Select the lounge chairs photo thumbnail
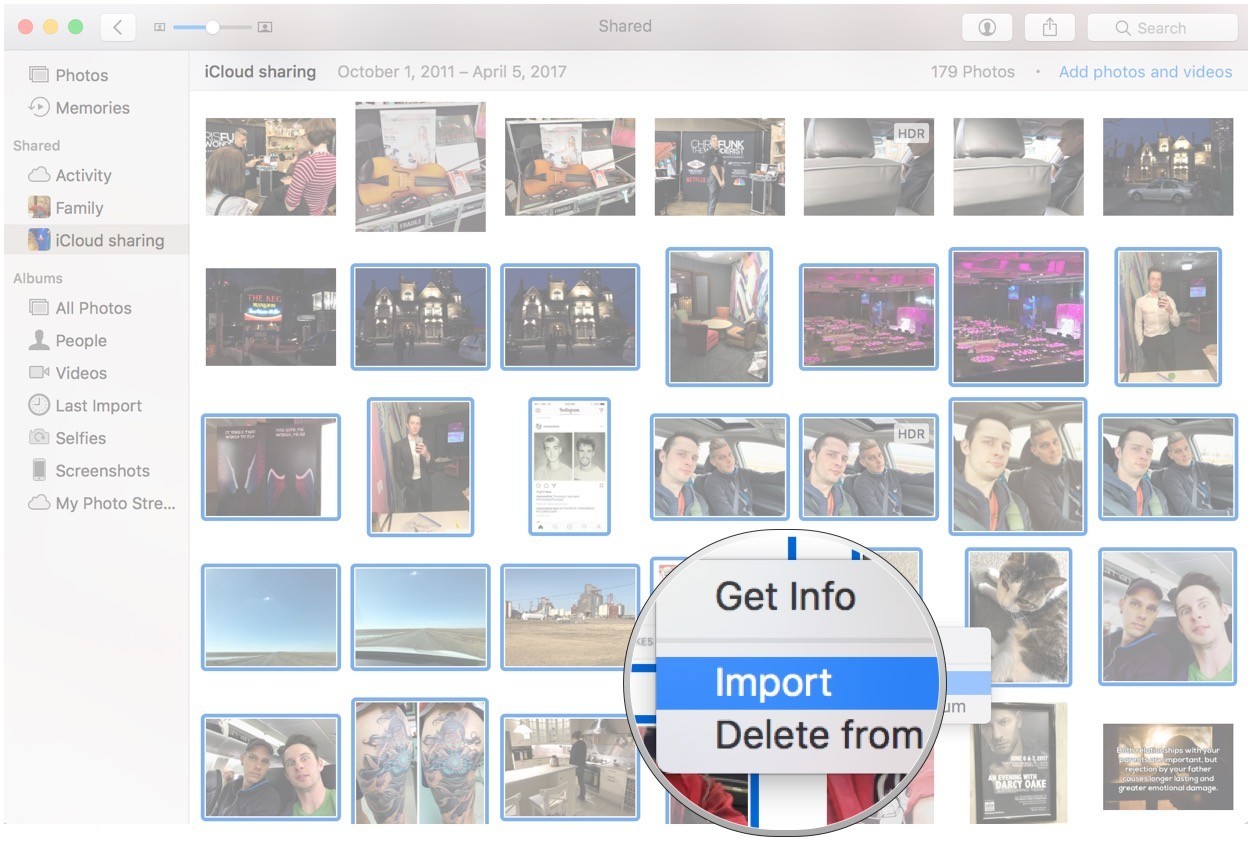Image resolution: width=1252 pixels, height=844 pixels. click(719, 317)
